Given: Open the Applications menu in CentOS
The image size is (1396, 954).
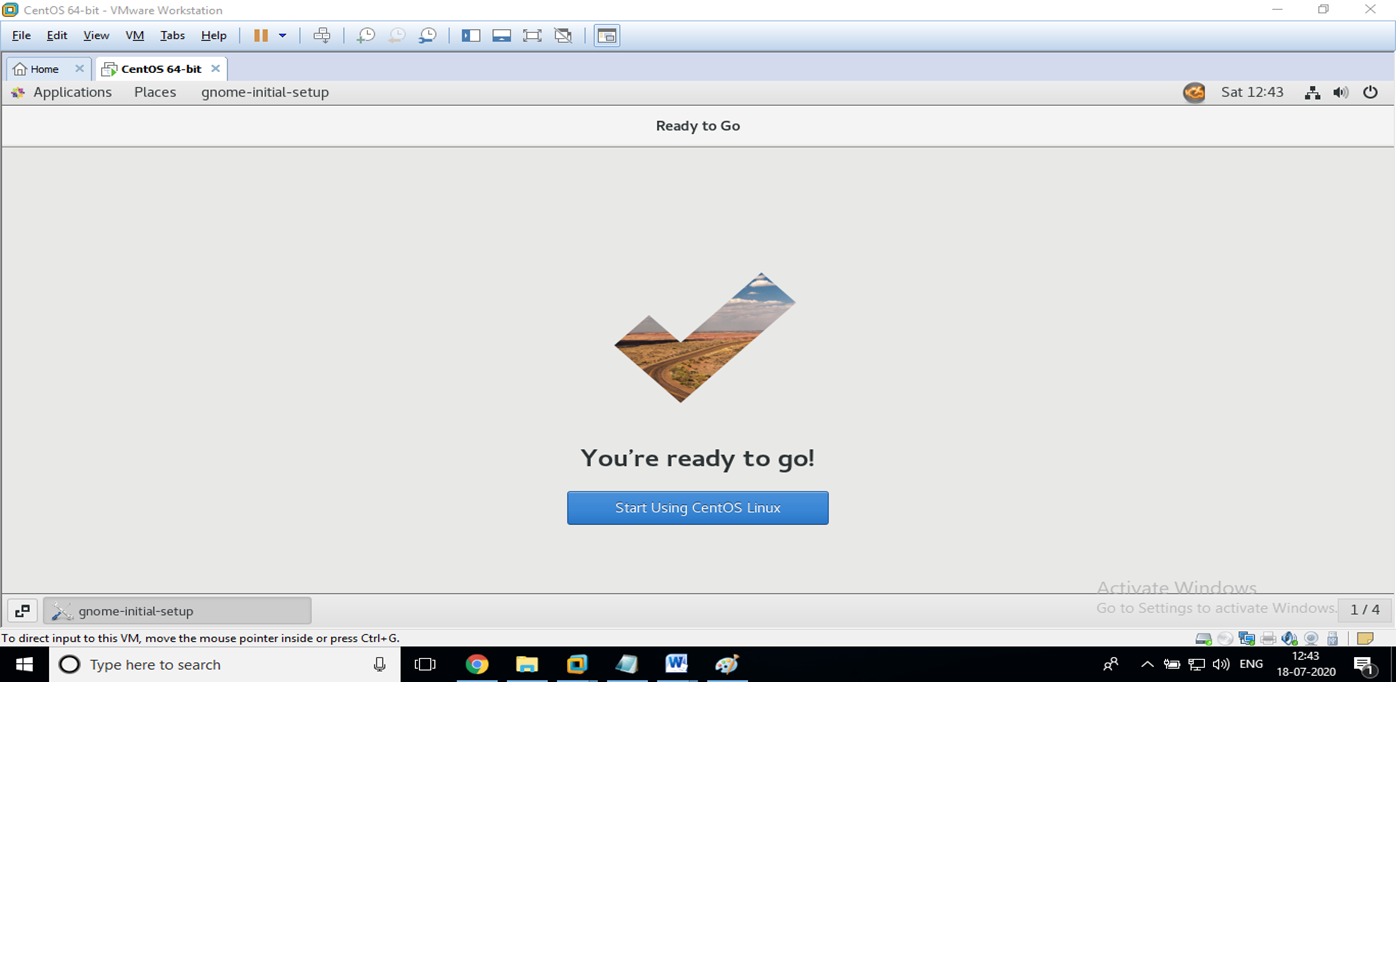Looking at the screenshot, I should pos(72,92).
